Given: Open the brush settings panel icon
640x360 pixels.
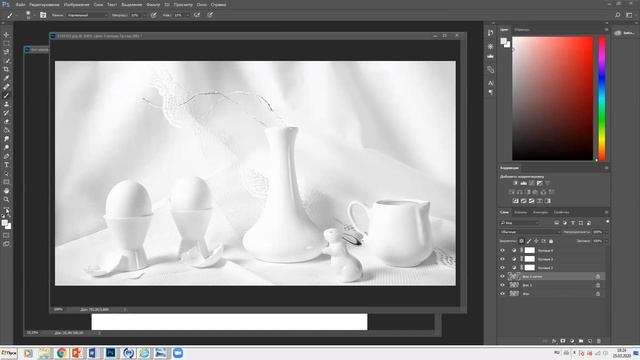Looking at the screenshot, I should (x=43, y=15).
